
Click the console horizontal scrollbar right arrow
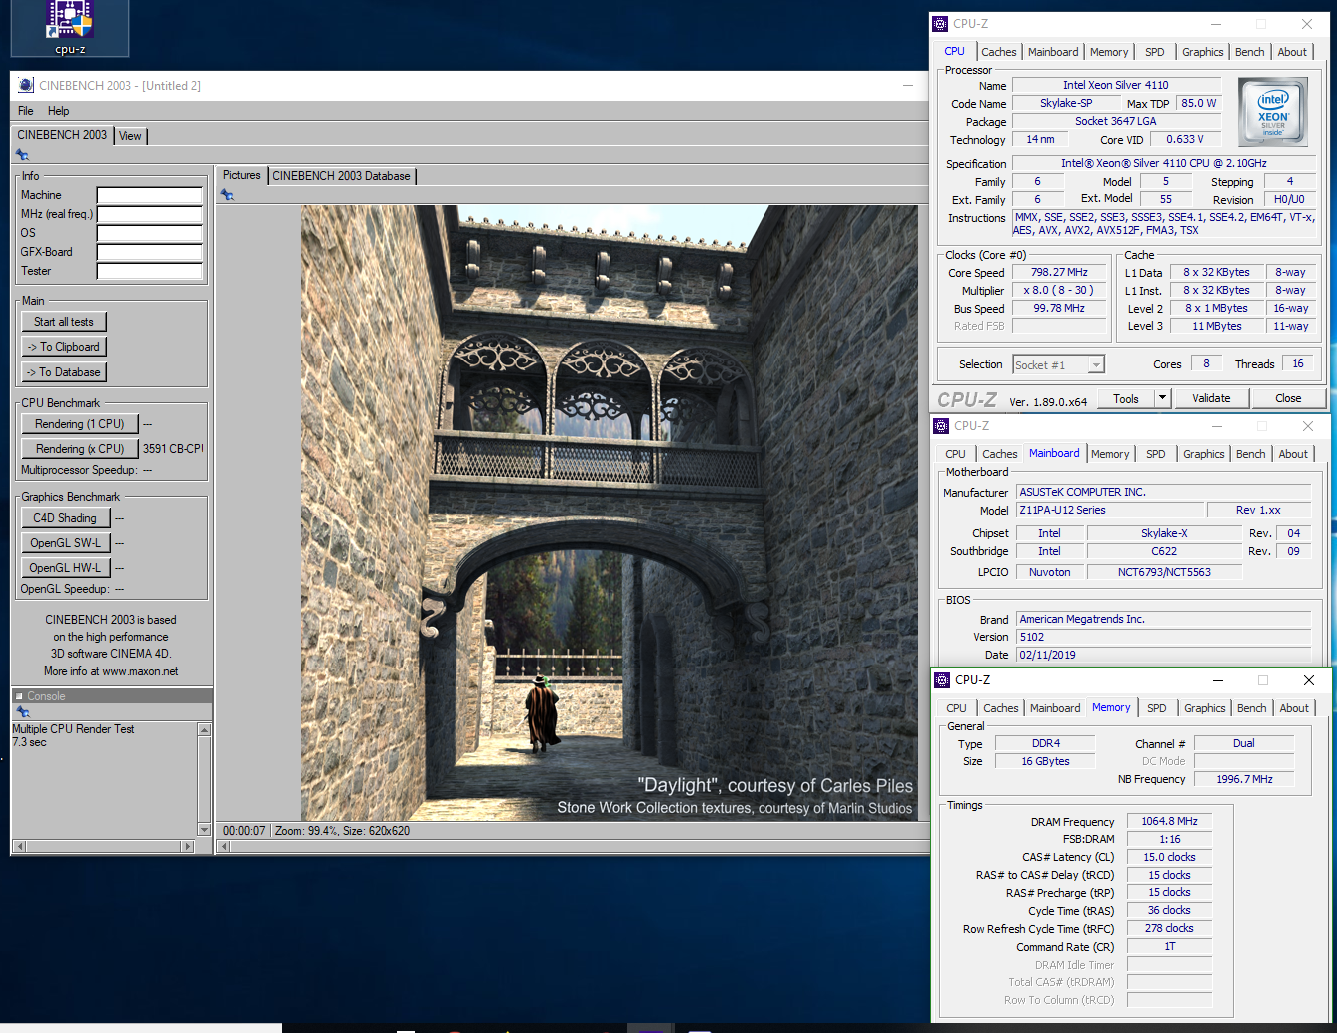(187, 847)
